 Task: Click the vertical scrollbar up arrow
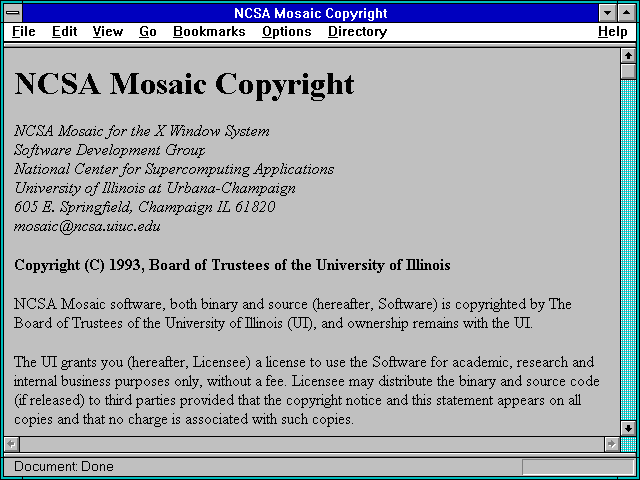pyautogui.click(x=628, y=56)
